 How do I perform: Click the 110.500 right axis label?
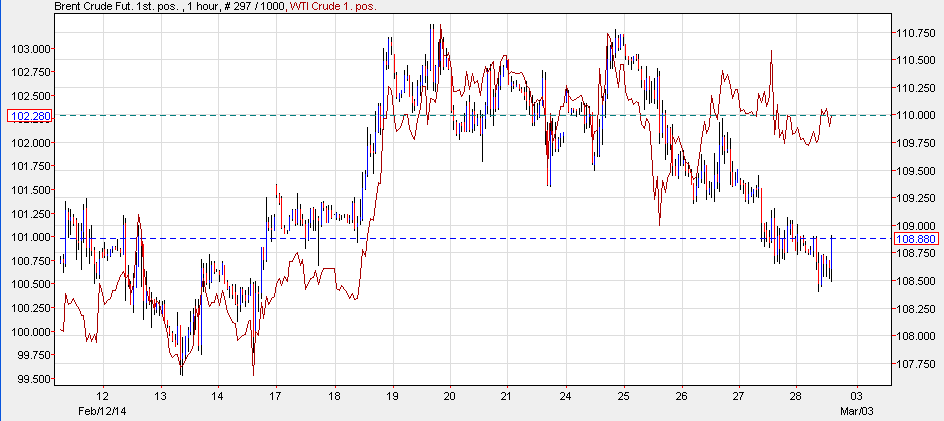pos(915,60)
